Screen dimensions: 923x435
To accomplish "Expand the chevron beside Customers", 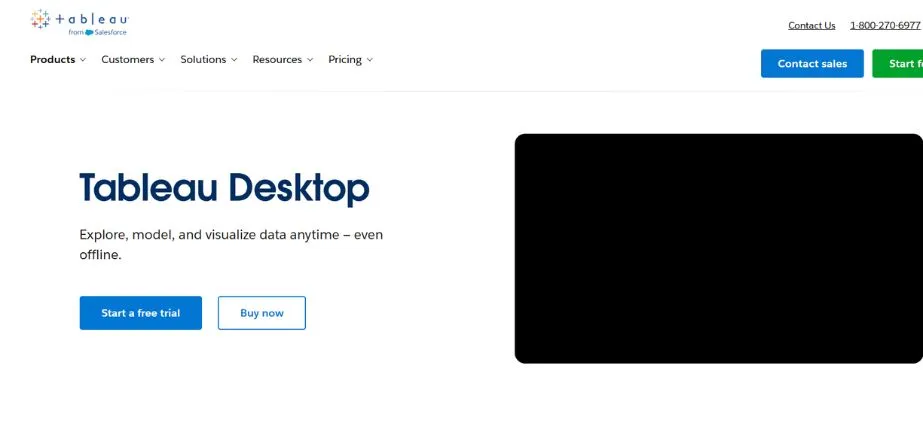I will coord(162,60).
